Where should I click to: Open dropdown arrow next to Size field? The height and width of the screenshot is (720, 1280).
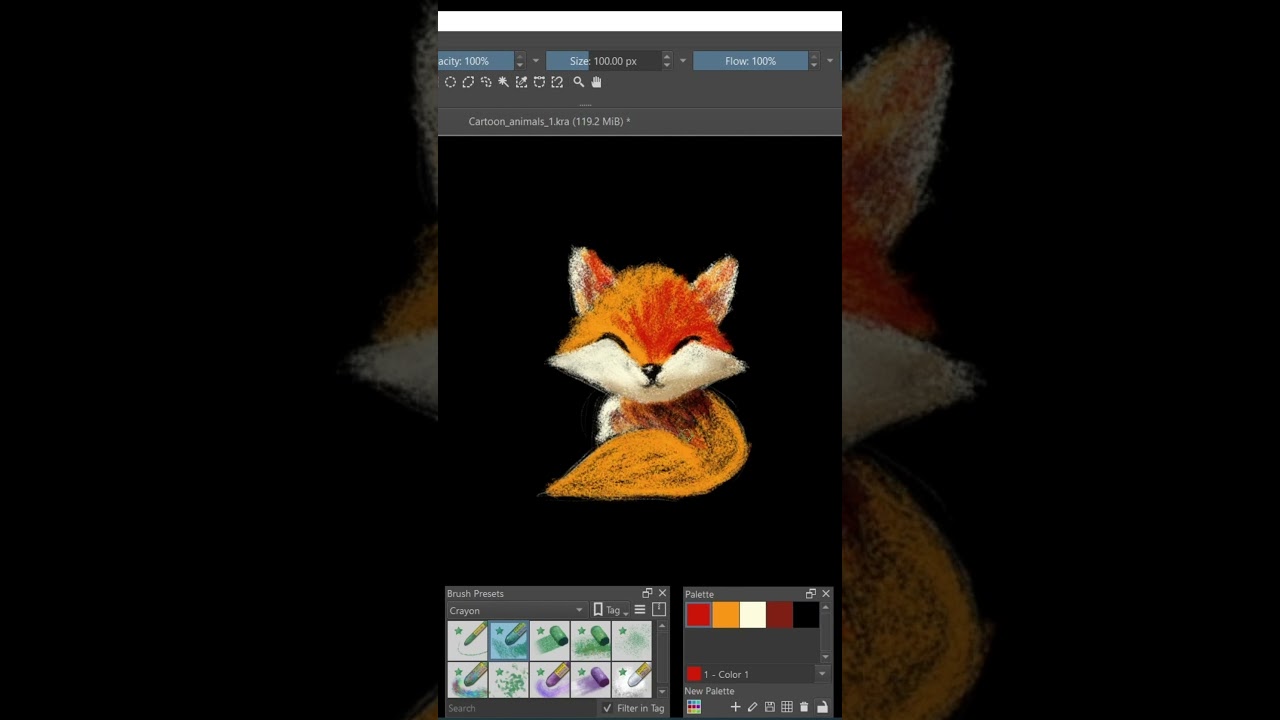683,61
